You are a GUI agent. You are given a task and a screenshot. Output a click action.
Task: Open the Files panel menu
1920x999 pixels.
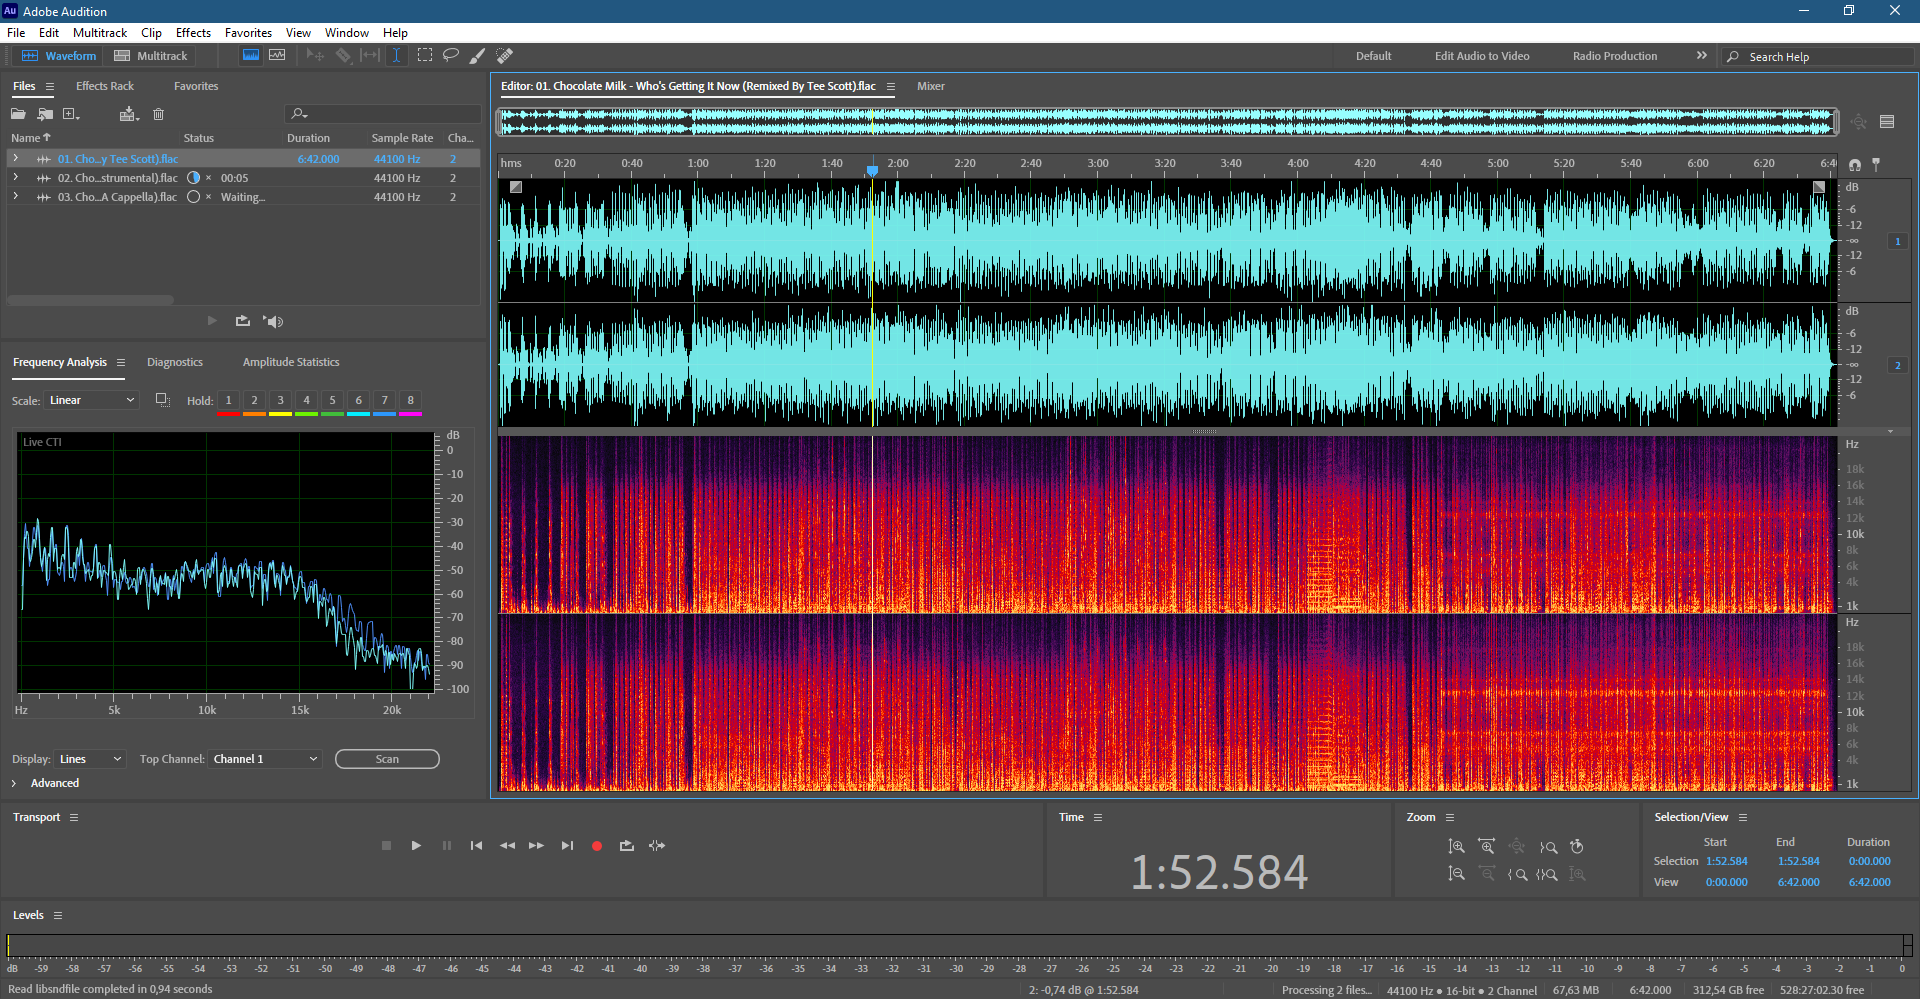(49, 86)
